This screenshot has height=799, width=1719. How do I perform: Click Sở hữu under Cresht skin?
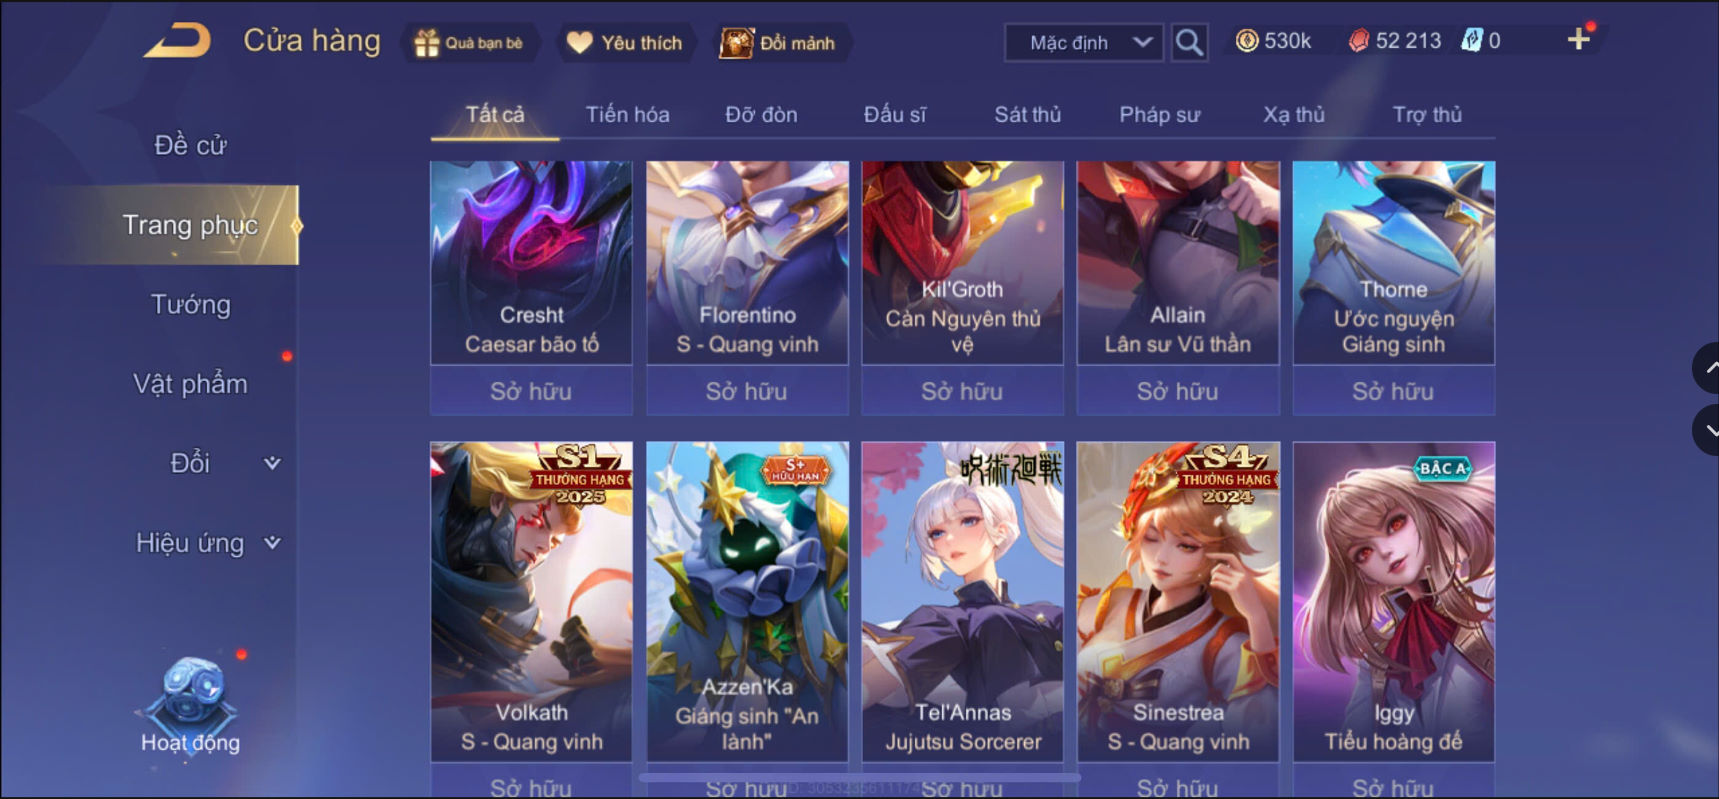[x=531, y=391]
